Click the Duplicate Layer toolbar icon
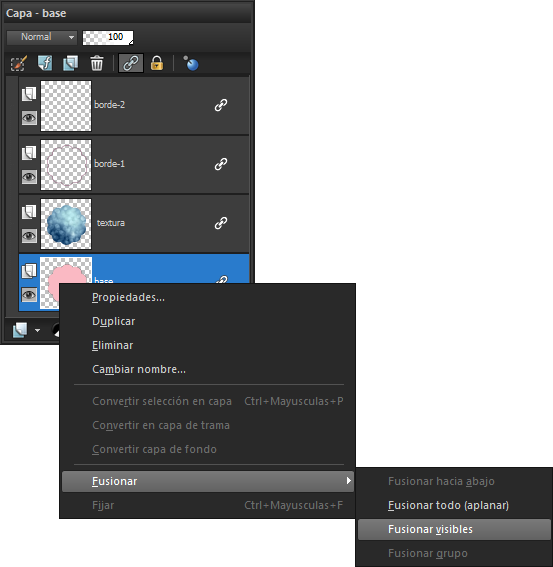This screenshot has width=553, height=567. coord(71,64)
